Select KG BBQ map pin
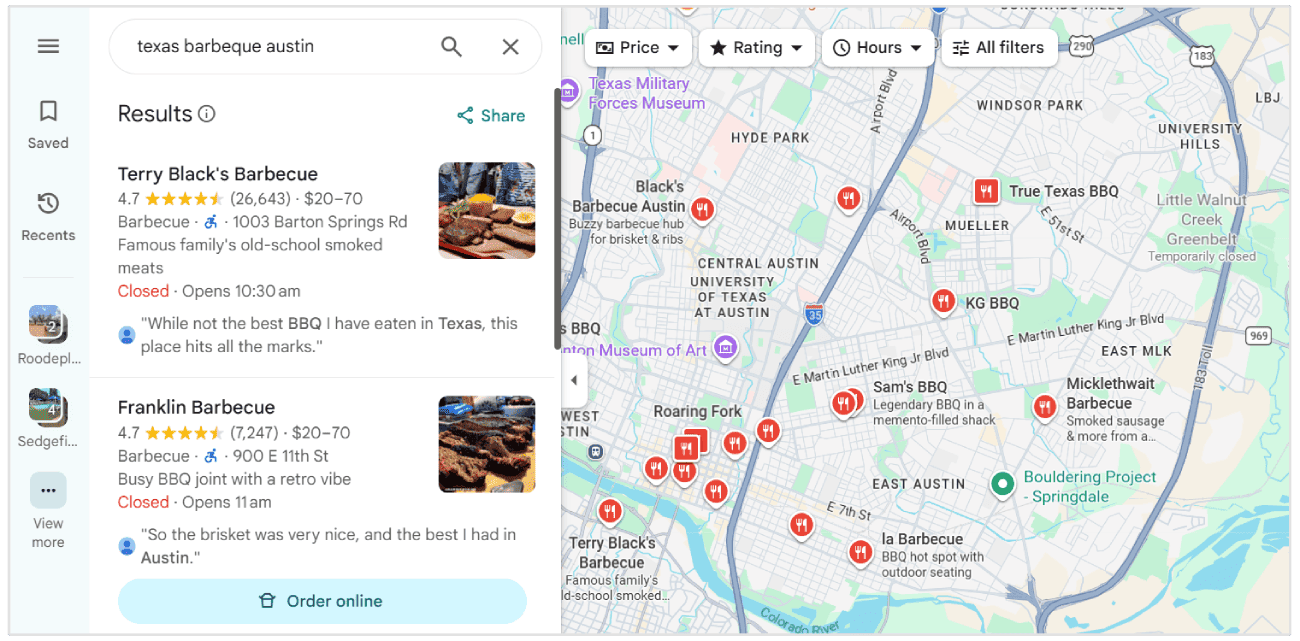1300x641 pixels. (x=943, y=301)
